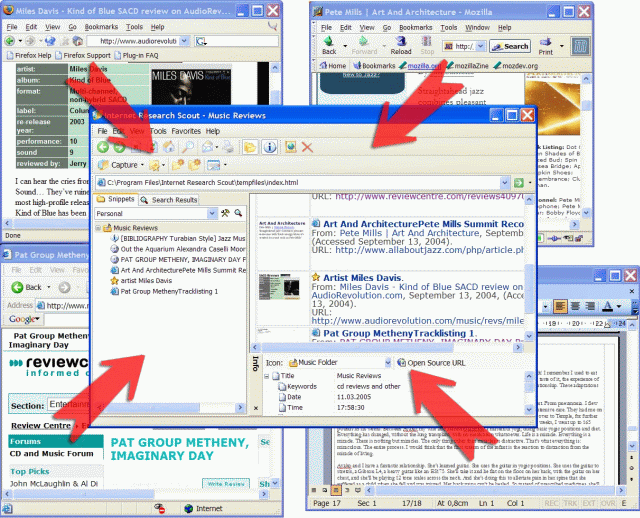Viewport: 640px width, 518px height.
Task: Click the Home icon in the Firefox window
Action: pos(78,41)
